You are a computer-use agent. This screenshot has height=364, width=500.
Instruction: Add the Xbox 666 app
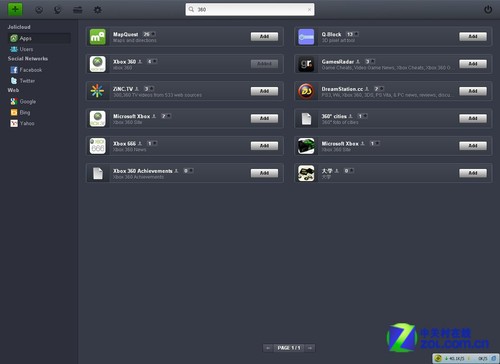[264, 146]
